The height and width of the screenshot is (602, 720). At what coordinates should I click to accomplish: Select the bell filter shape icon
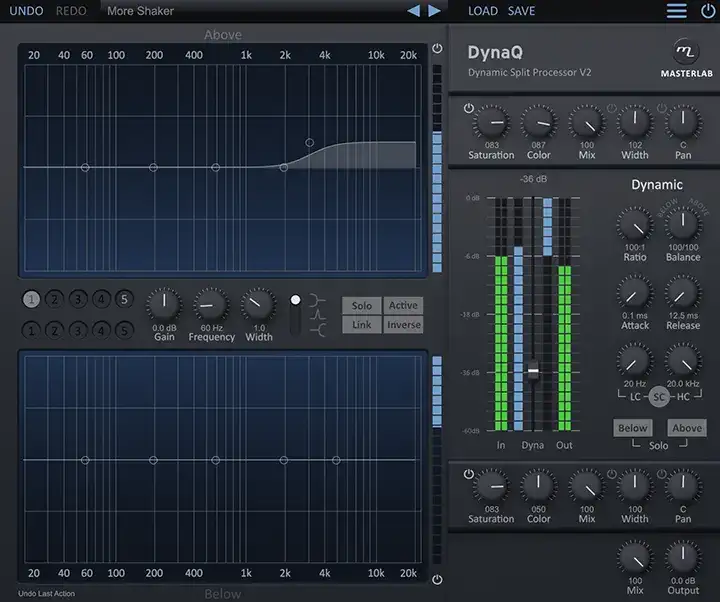pyautogui.click(x=318, y=315)
